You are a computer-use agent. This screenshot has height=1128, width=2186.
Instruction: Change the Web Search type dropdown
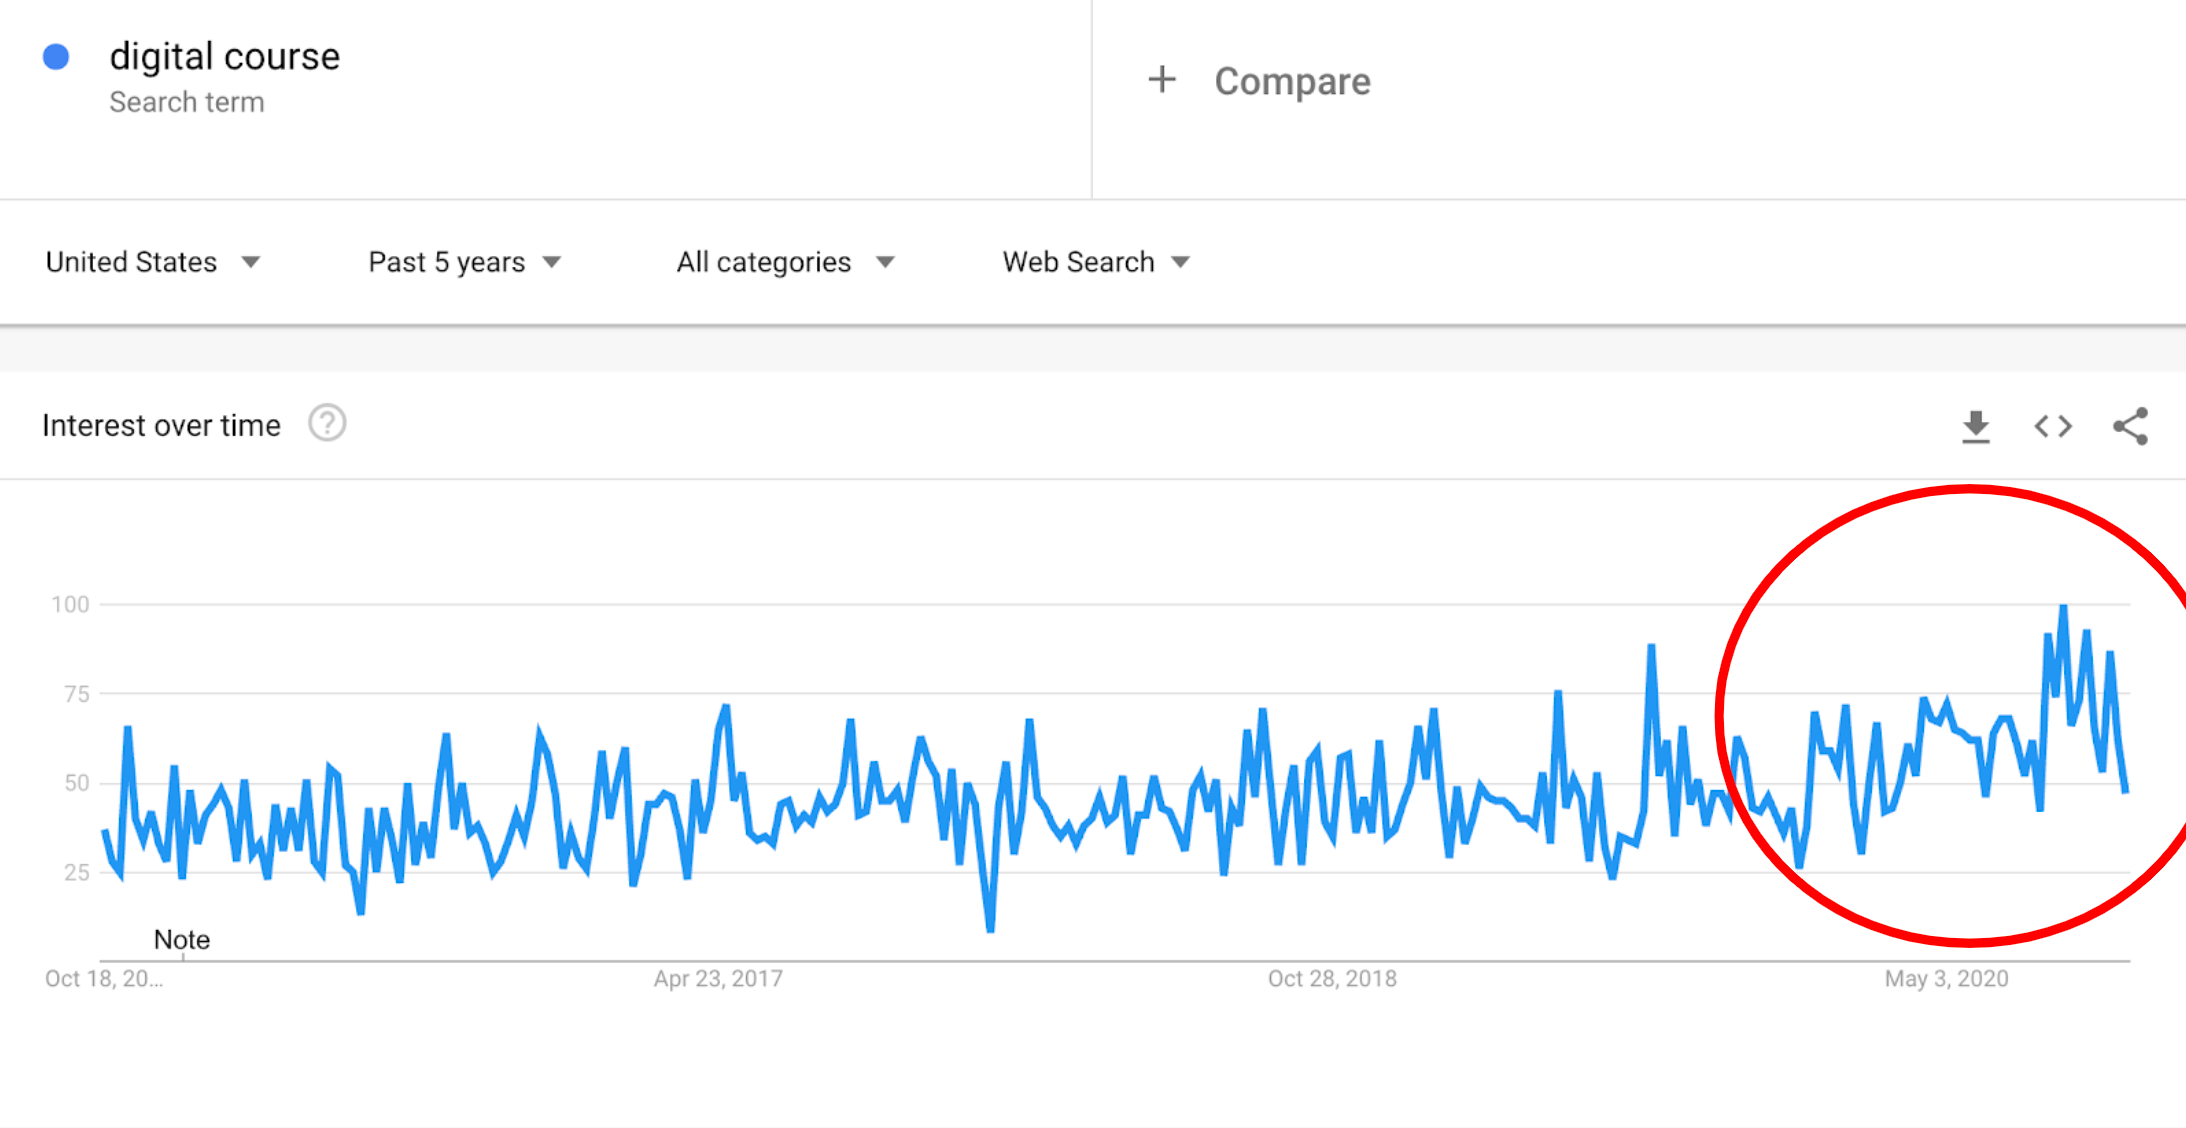point(1096,262)
